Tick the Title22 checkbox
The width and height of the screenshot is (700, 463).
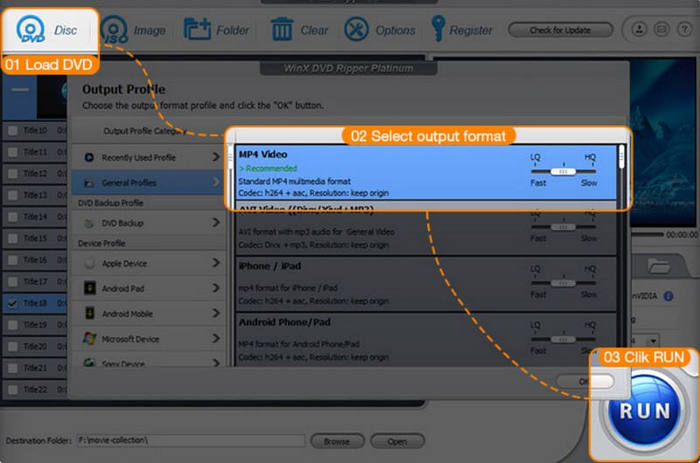[12, 389]
